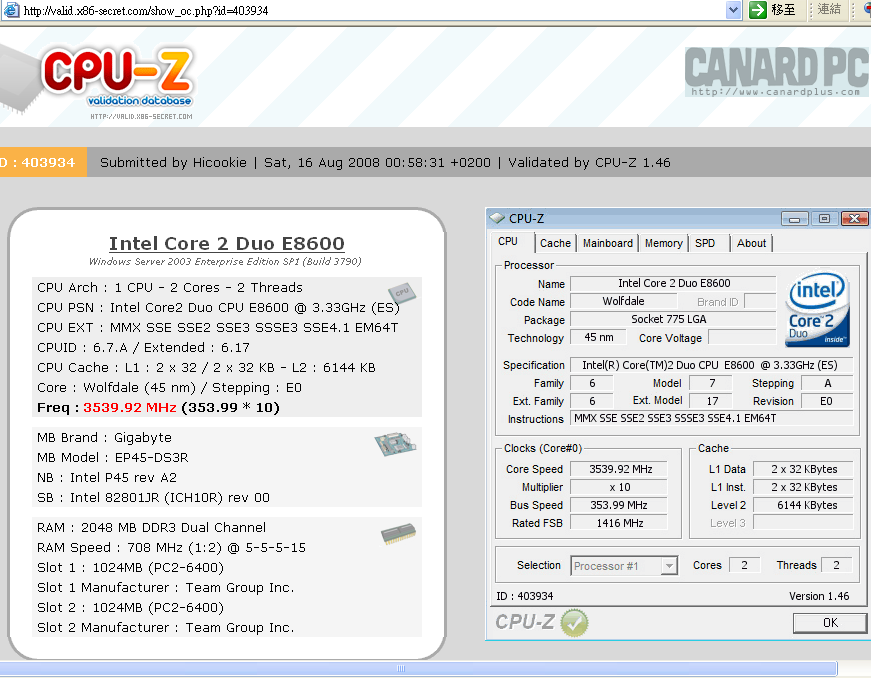Click the Windows Server 2003 Enterprise Edition subtitle
The image size is (871, 678).
coord(225,262)
